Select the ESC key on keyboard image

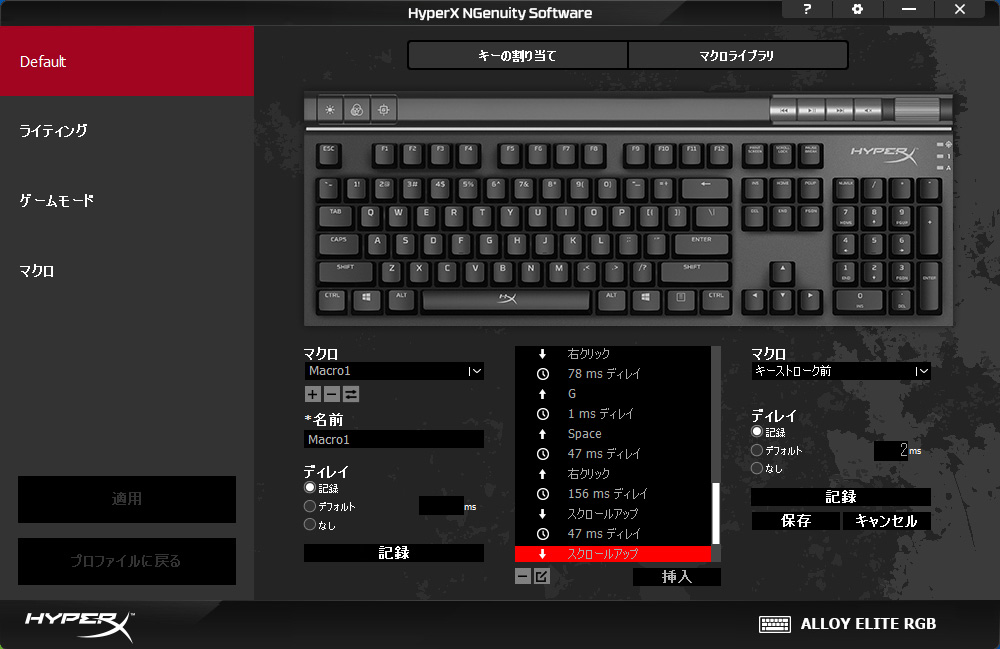tap(329, 154)
